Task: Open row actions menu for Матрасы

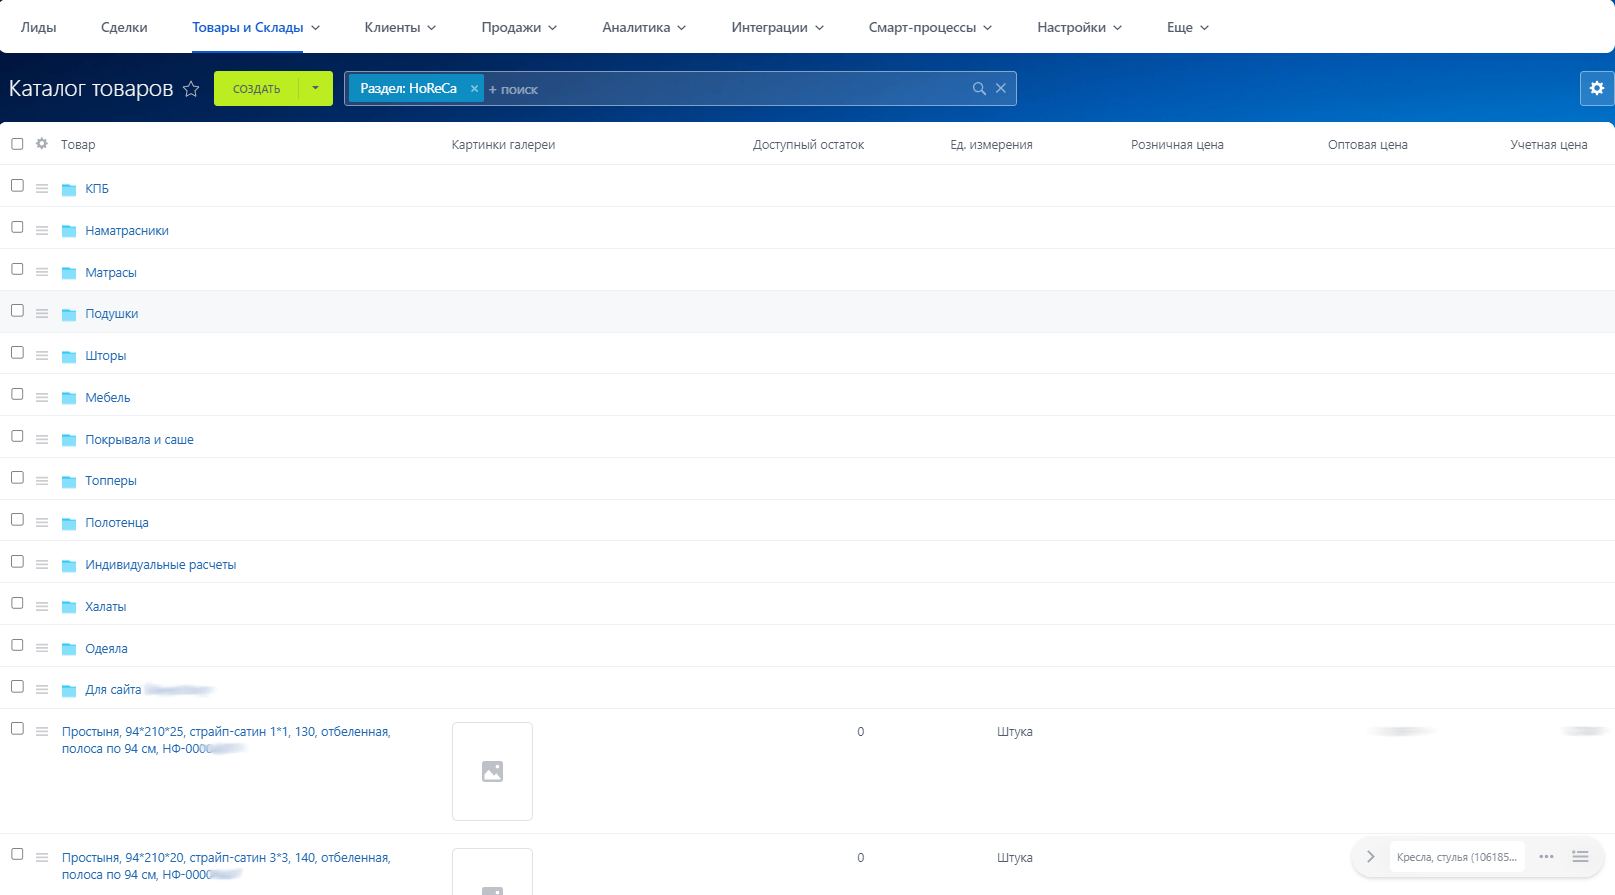Action: pyautogui.click(x=42, y=272)
